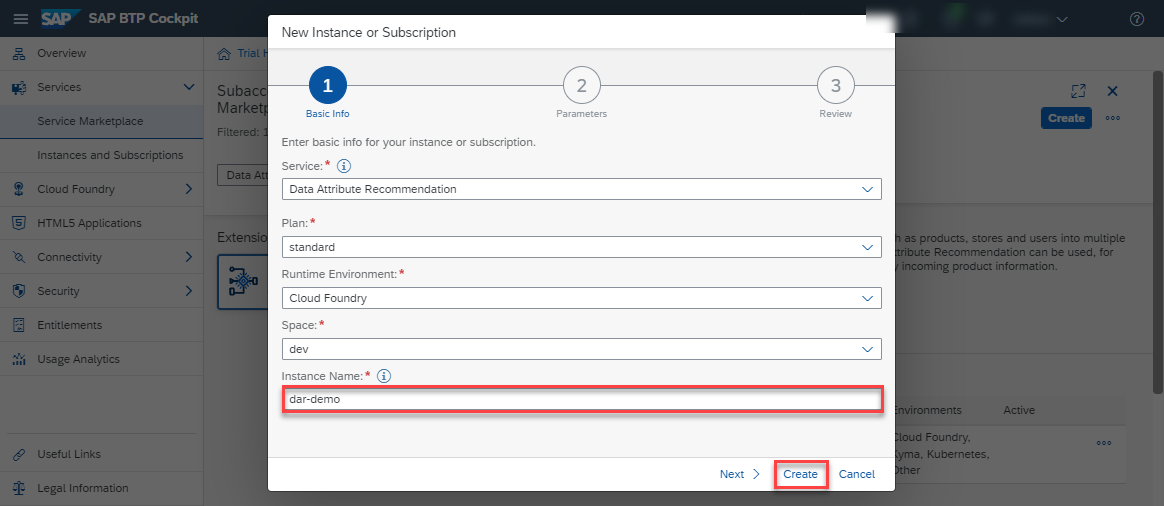Expand the Security navigation section
This screenshot has height=506, width=1164.
tap(189, 291)
